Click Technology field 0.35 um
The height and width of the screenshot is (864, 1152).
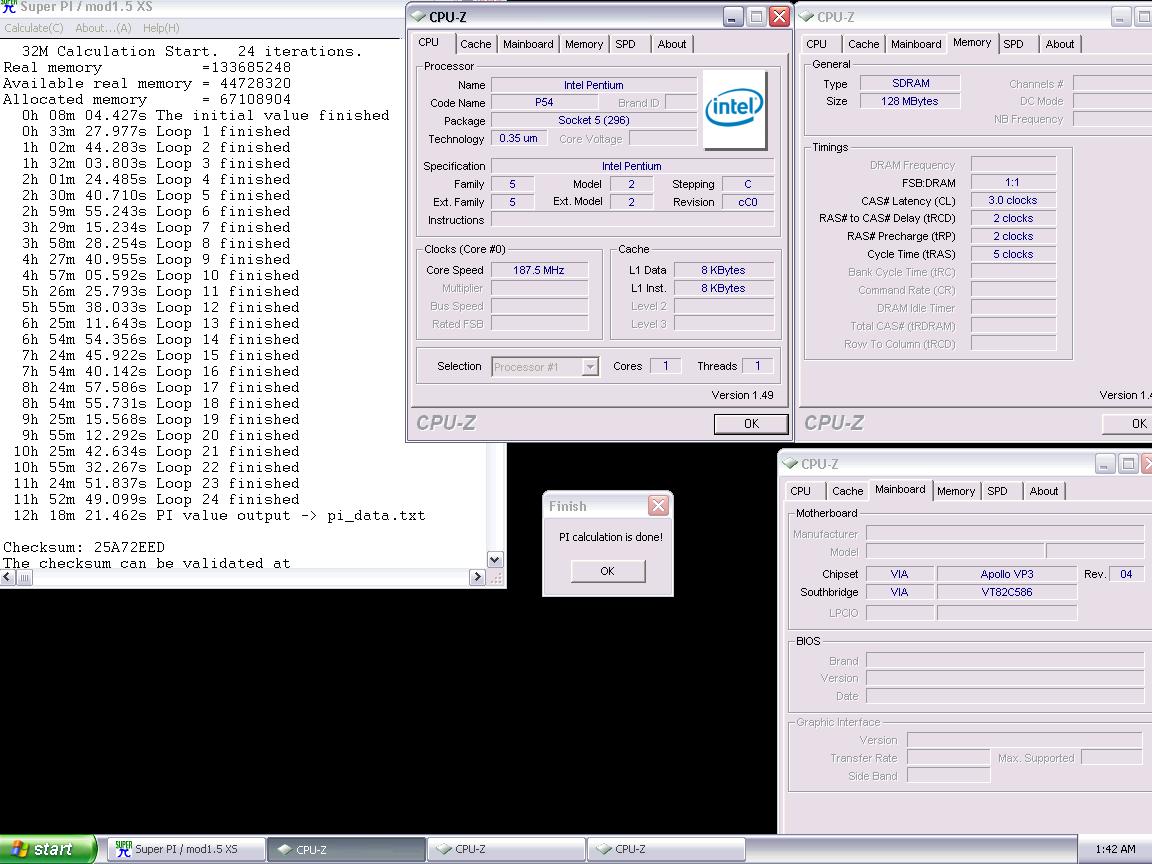519,138
